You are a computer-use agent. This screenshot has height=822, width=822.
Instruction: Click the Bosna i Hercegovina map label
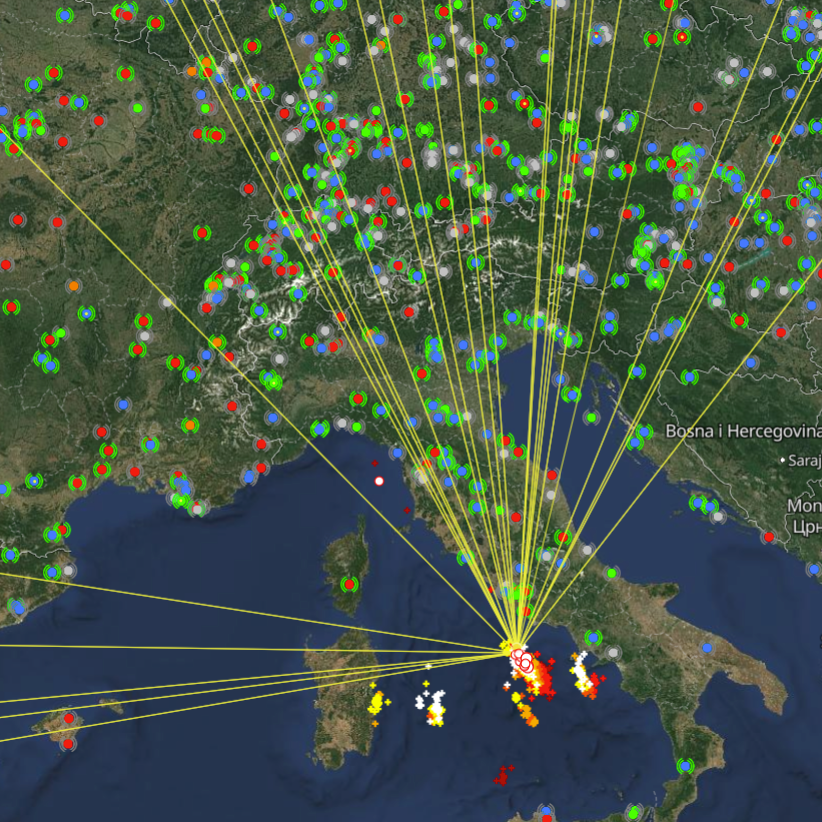tap(743, 432)
